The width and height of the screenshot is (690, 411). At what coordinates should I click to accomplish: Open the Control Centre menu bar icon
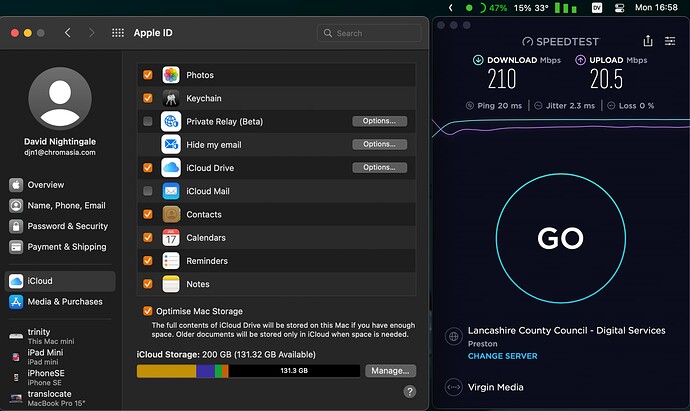pos(620,7)
